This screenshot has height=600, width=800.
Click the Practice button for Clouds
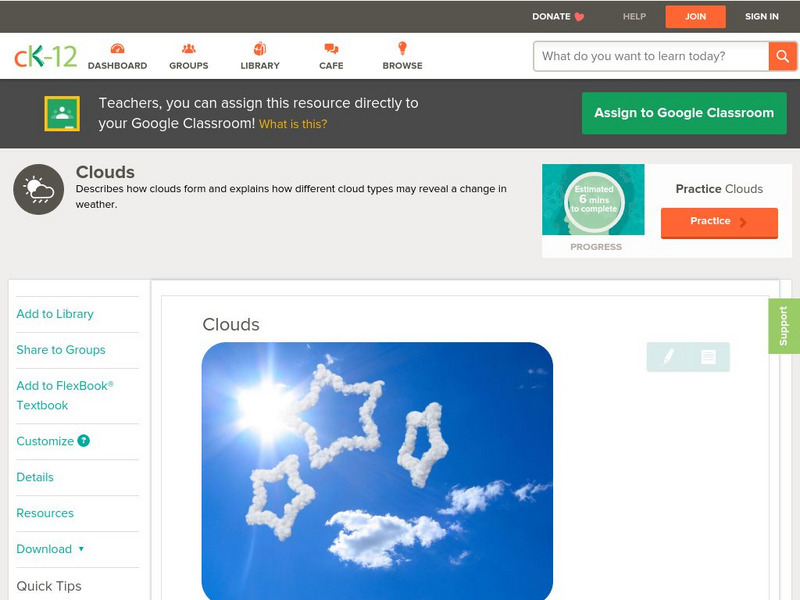pyautogui.click(x=719, y=222)
